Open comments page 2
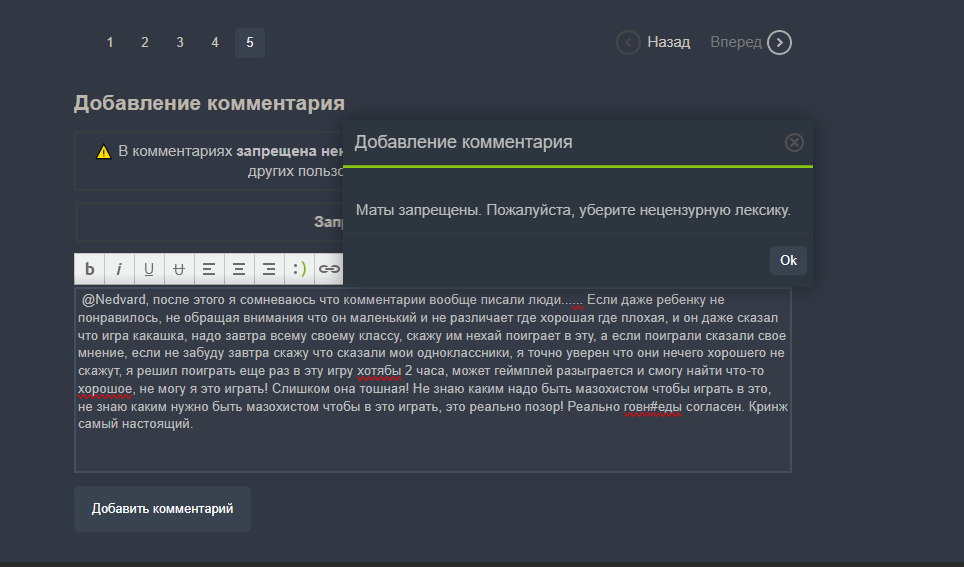The height and width of the screenshot is (567, 964). point(145,43)
